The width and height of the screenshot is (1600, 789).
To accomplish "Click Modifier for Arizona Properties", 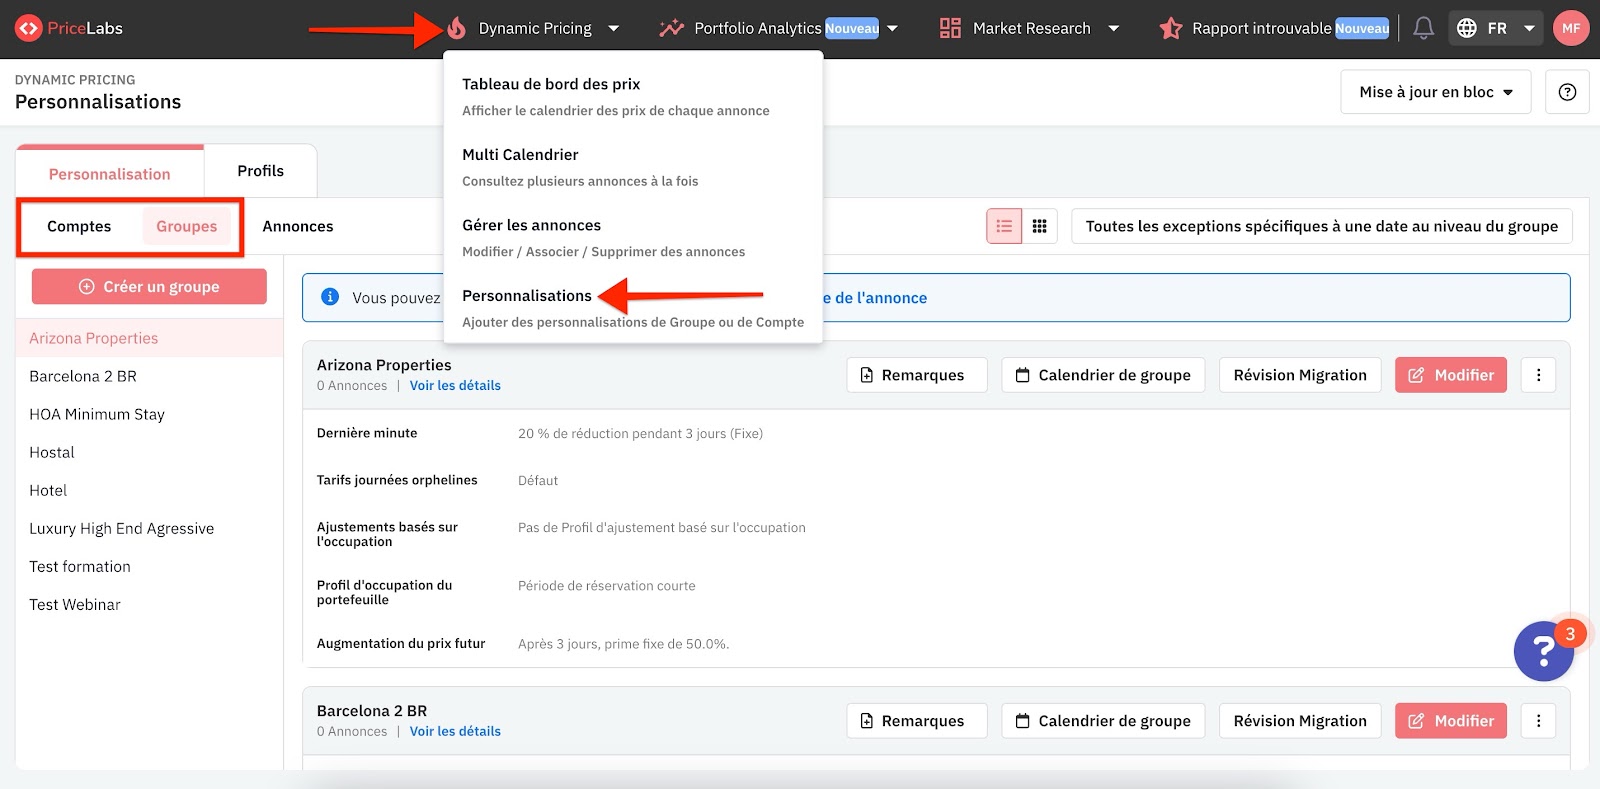I will 1451,375.
